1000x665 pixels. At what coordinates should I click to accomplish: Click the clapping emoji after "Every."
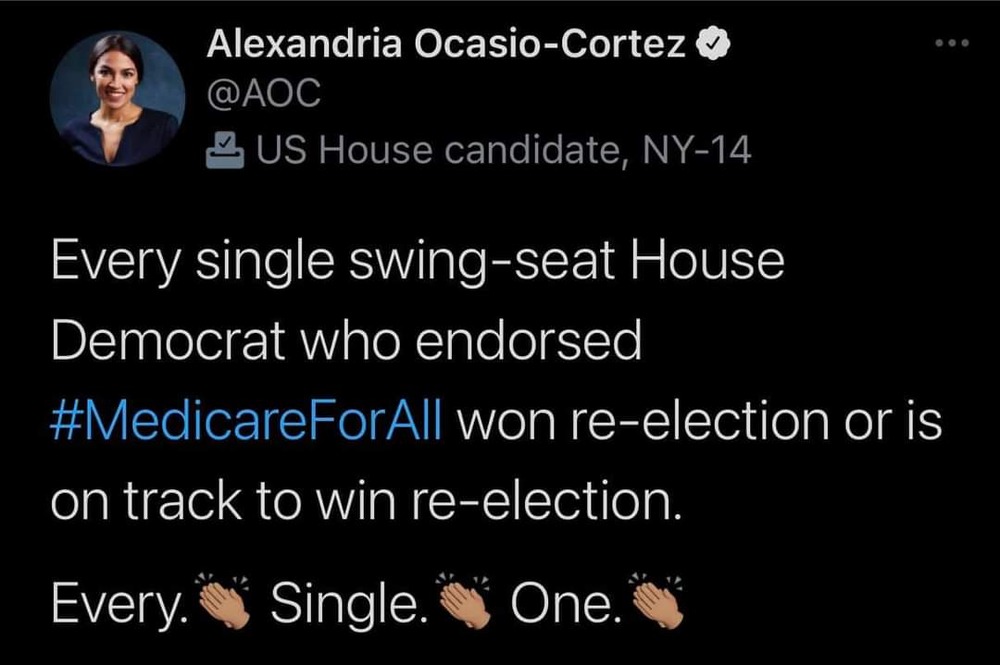(x=223, y=600)
